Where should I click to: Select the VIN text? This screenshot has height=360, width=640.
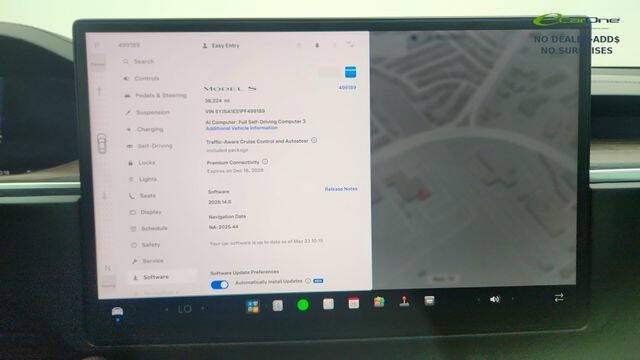pos(235,111)
